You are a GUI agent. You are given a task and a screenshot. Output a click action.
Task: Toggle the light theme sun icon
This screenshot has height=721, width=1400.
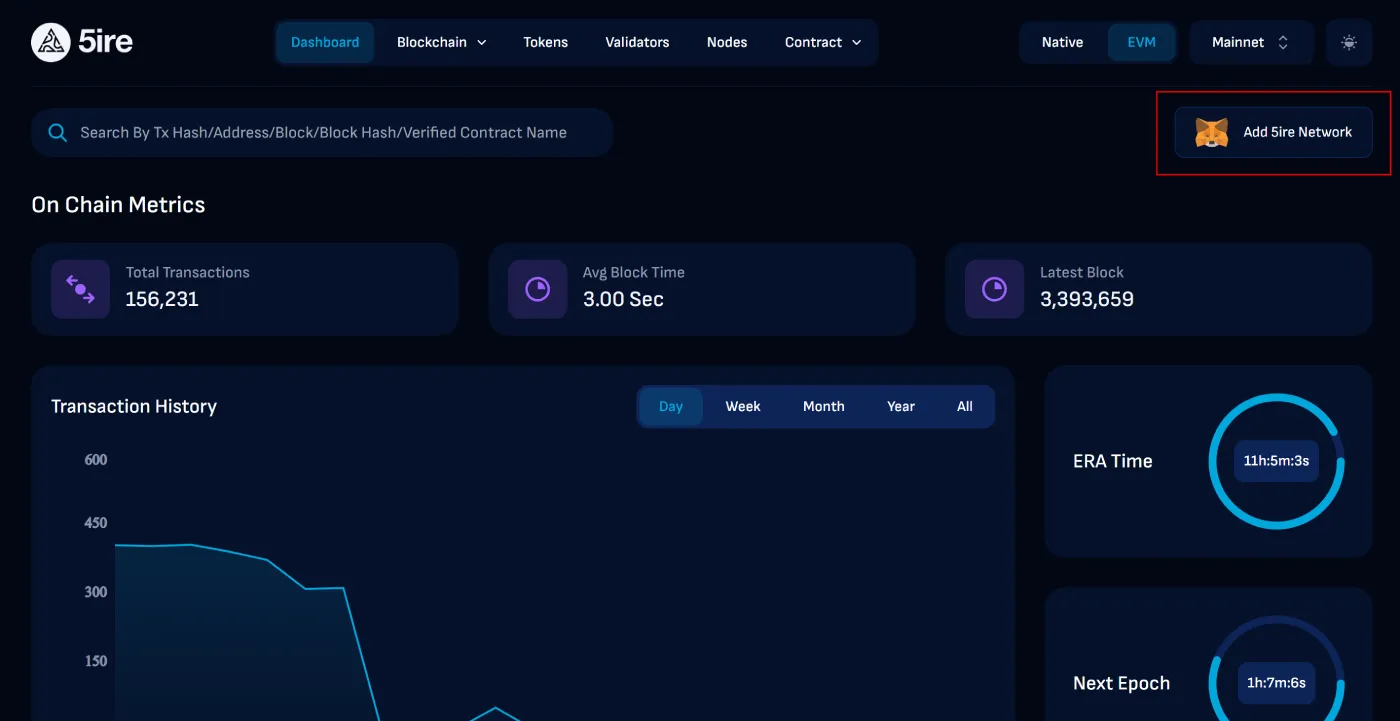click(1349, 42)
